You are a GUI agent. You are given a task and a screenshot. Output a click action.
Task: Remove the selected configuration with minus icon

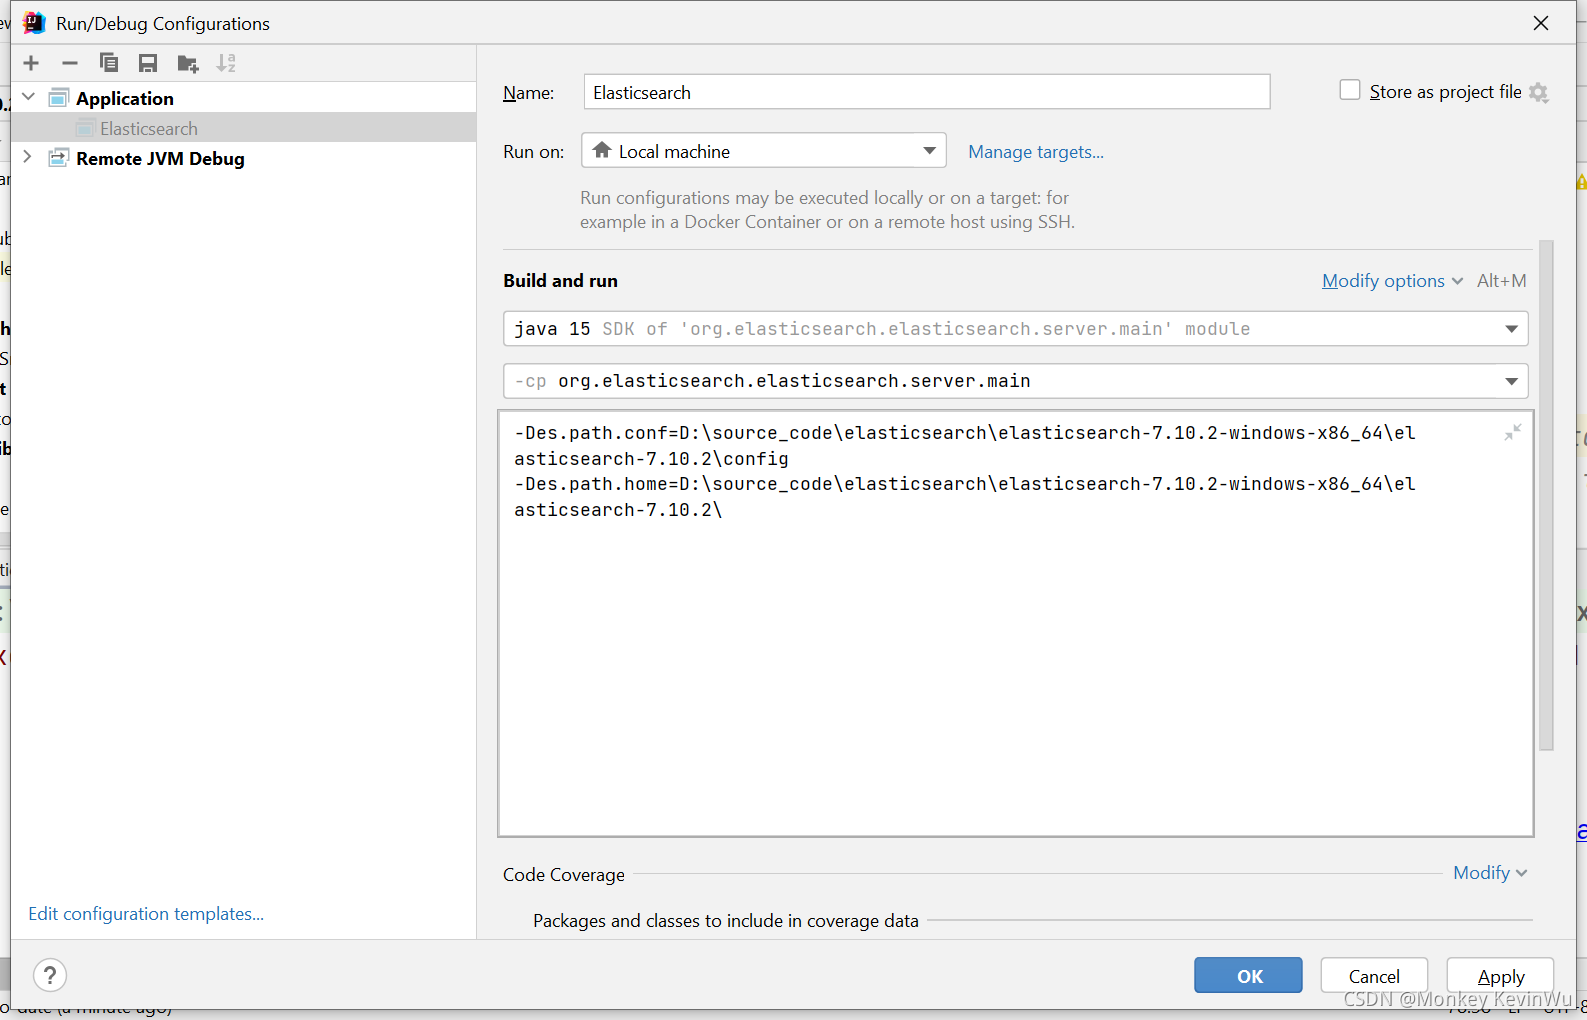(x=70, y=63)
